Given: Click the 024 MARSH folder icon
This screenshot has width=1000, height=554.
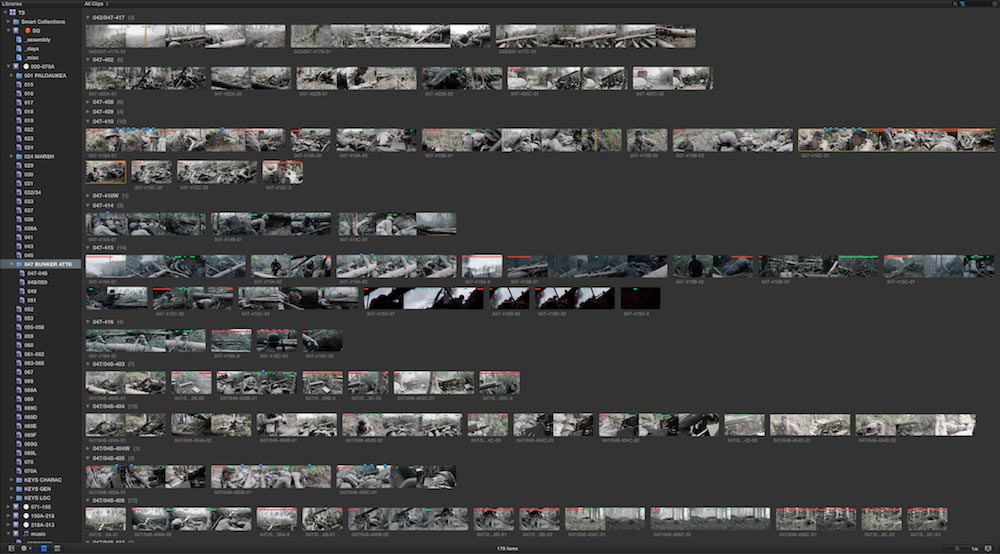Looking at the screenshot, I should [x=19, y=156].
